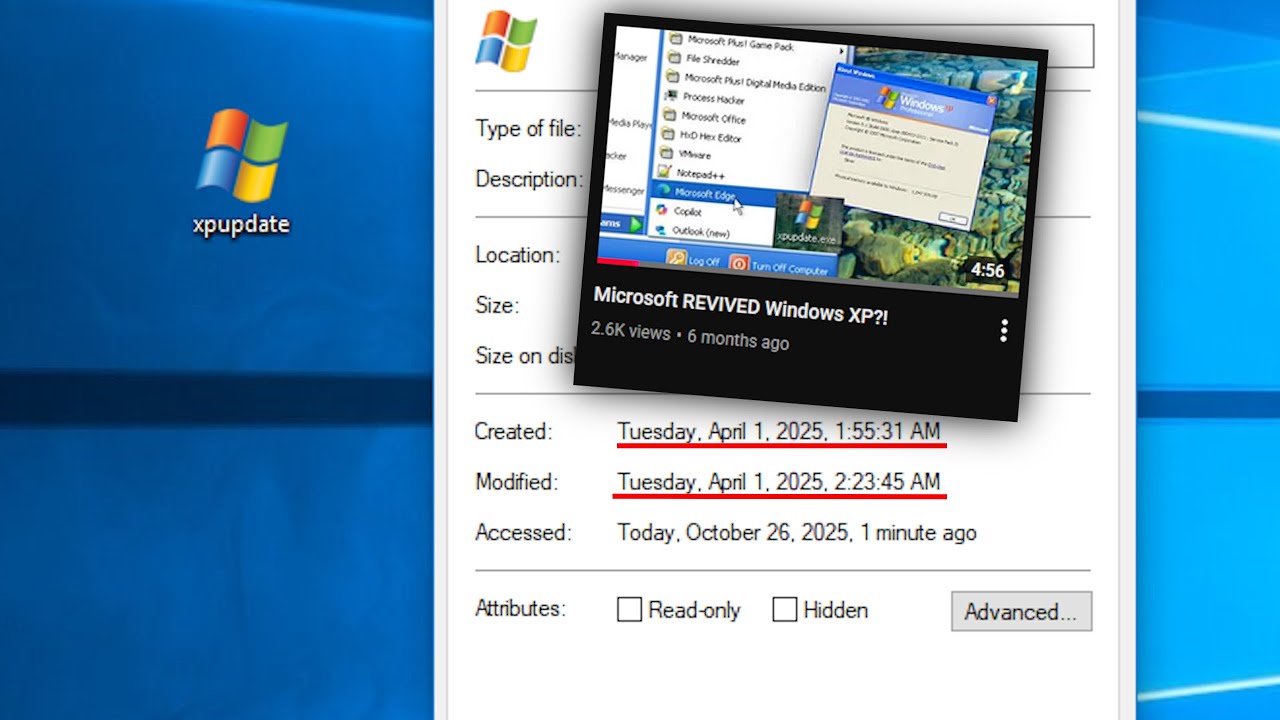
Task: Click the 4:56 duration badge on thumbnail
Action: 987,271
